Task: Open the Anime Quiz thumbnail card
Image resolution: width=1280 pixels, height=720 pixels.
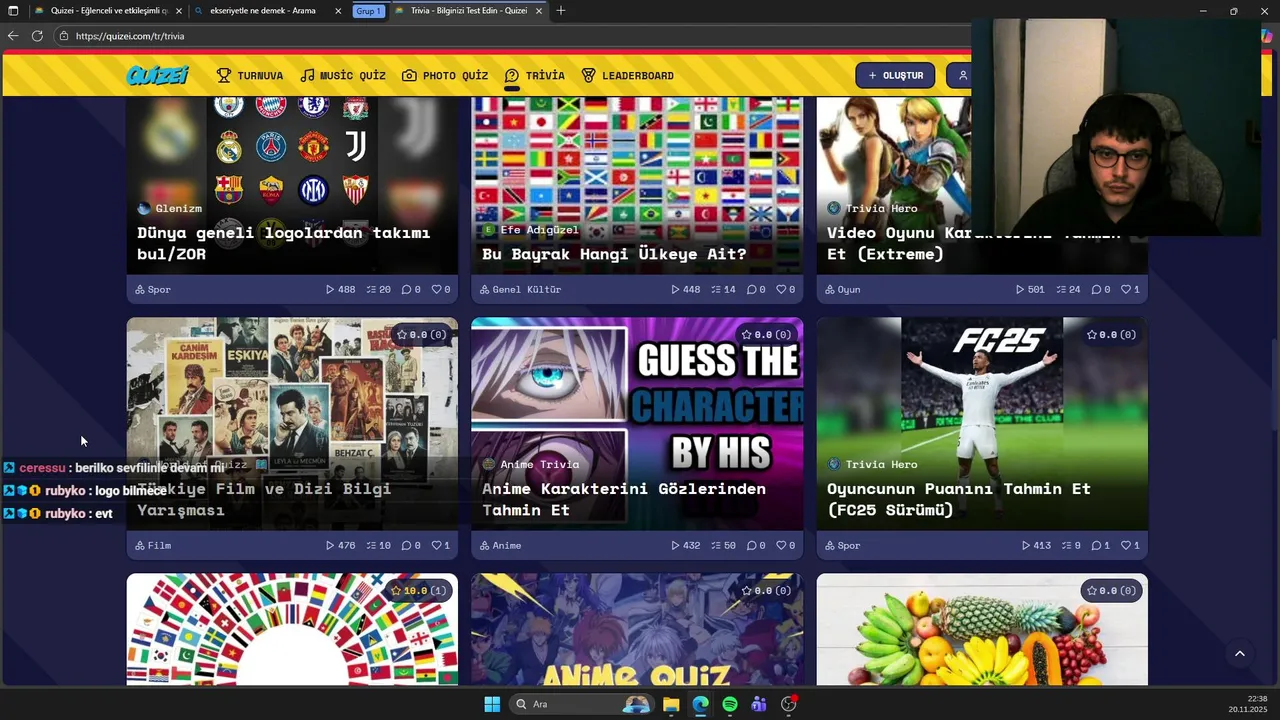Action: pos(637,630)
